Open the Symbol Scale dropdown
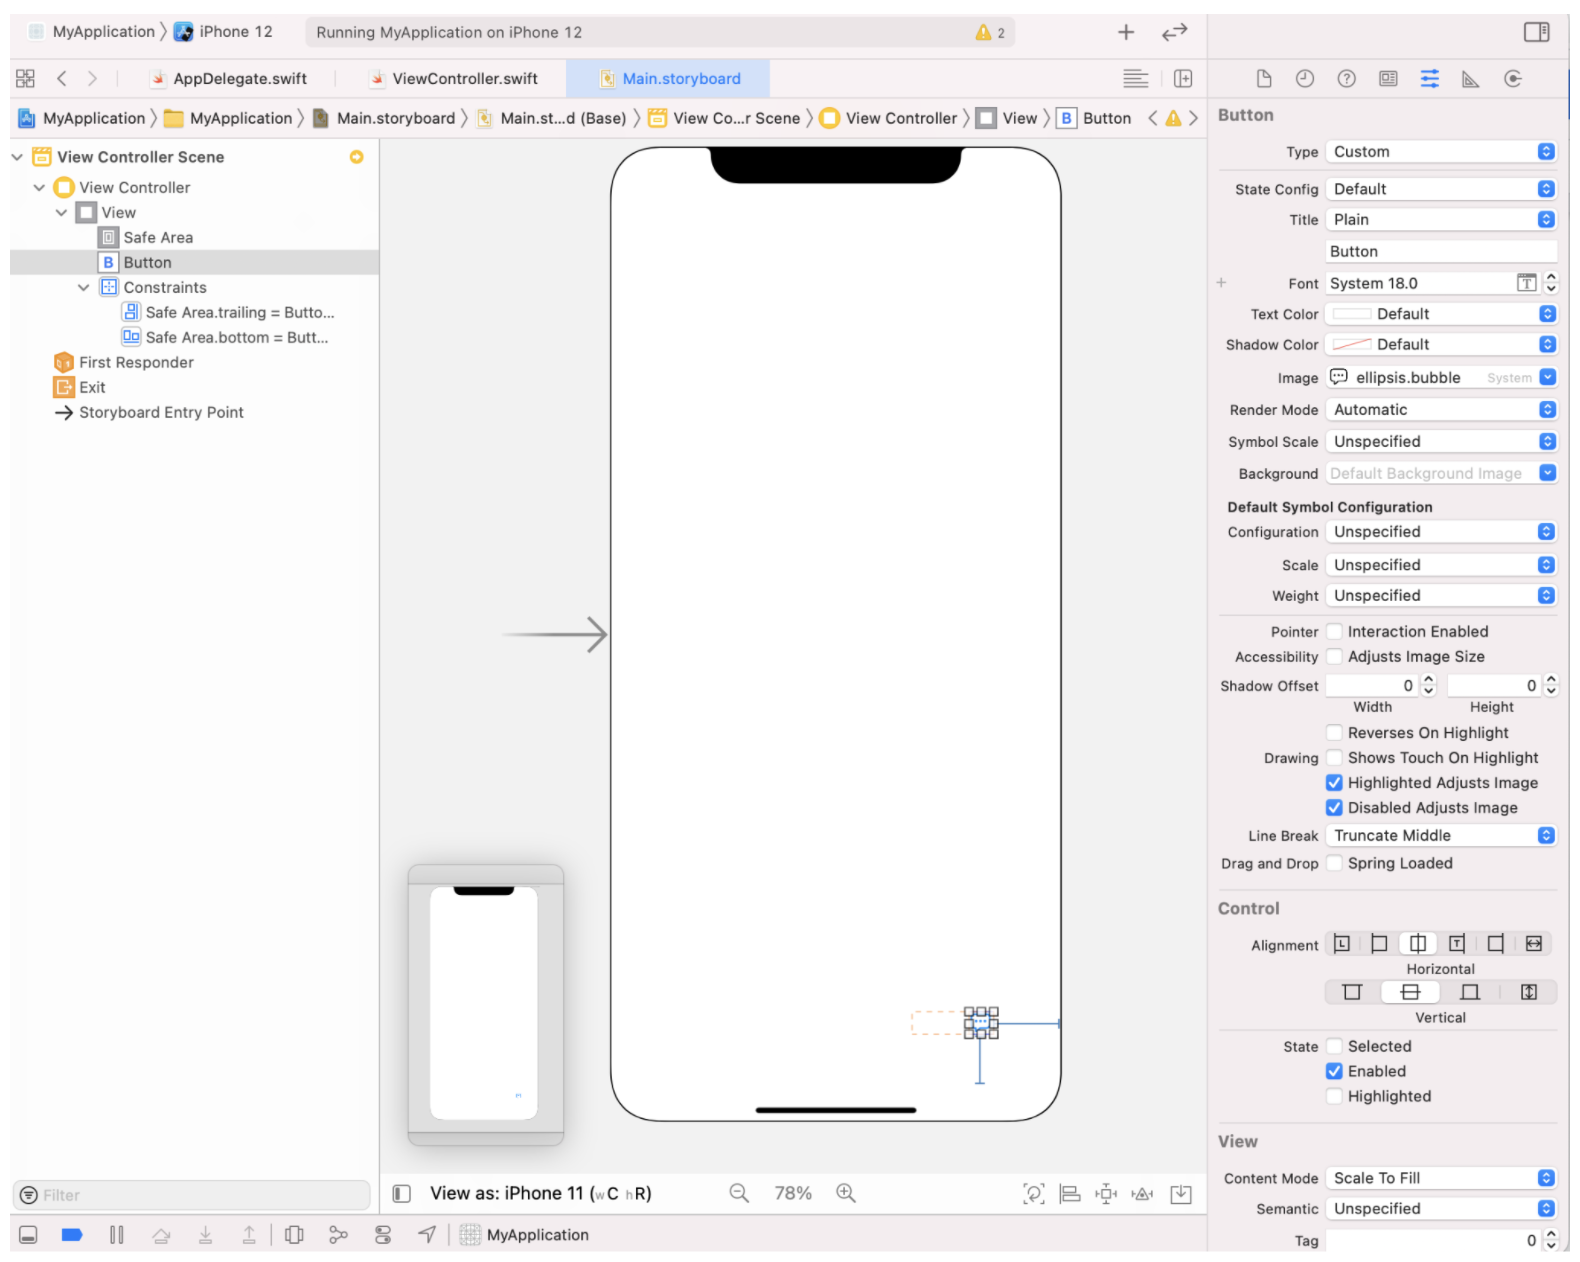Screen dimensions: 1580x1262 click(x=1441, y=442)
